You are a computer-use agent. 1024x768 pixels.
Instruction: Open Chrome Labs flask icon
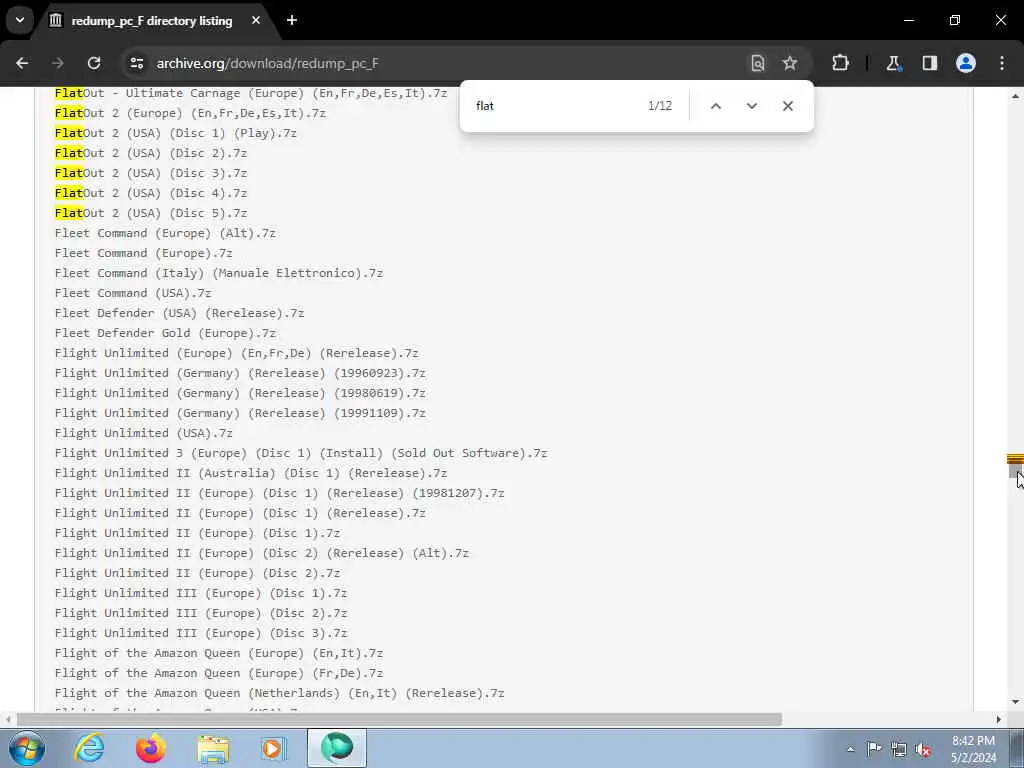[x=893, y=63]
